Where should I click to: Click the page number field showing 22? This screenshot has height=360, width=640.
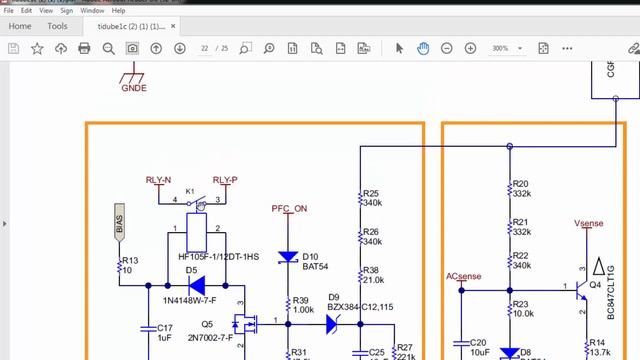204,49
